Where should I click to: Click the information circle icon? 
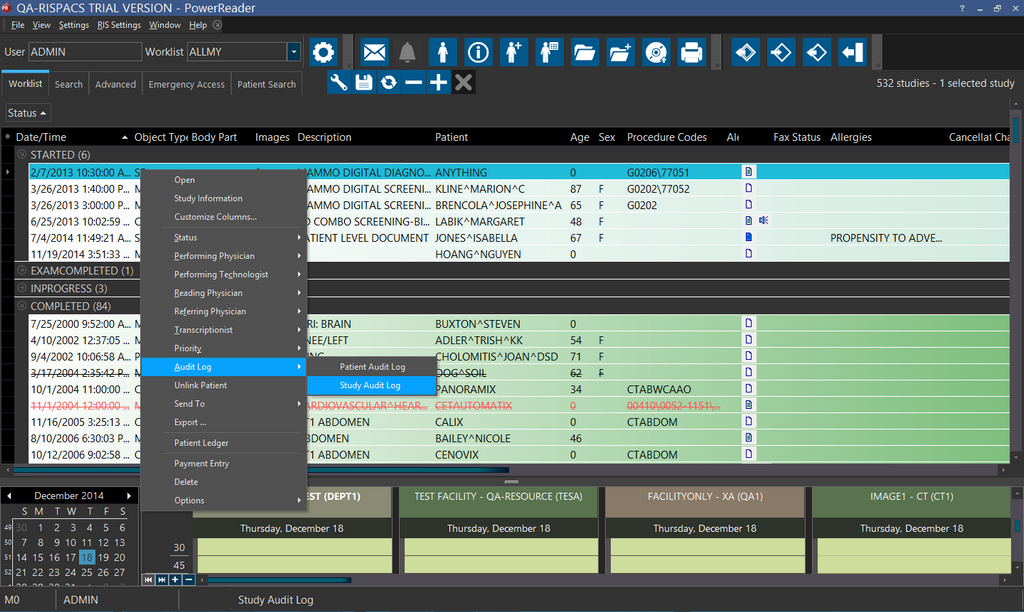pos(478,52)
